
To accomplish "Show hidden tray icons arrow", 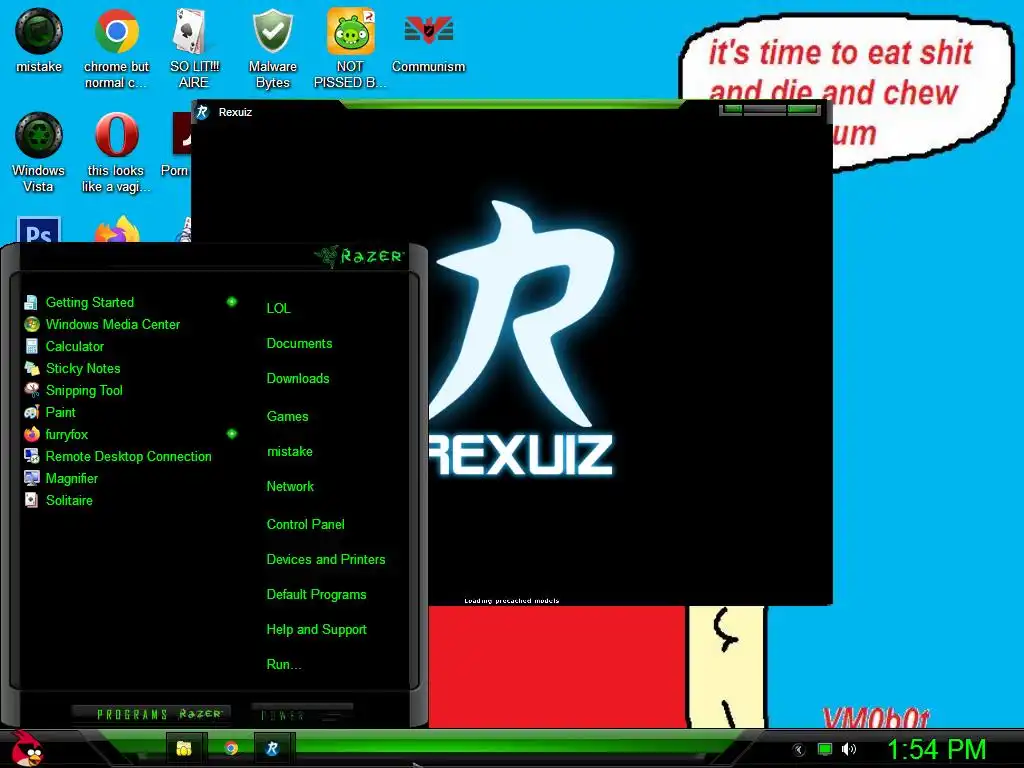I will 798,750.
